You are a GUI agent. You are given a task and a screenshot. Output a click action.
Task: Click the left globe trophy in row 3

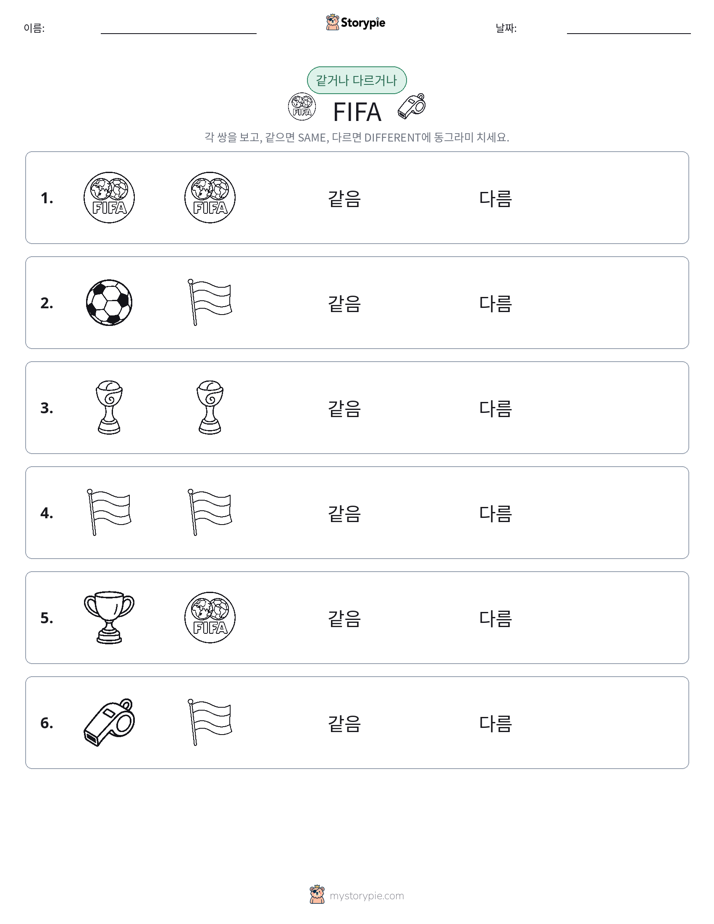click(x=109, y=407)
